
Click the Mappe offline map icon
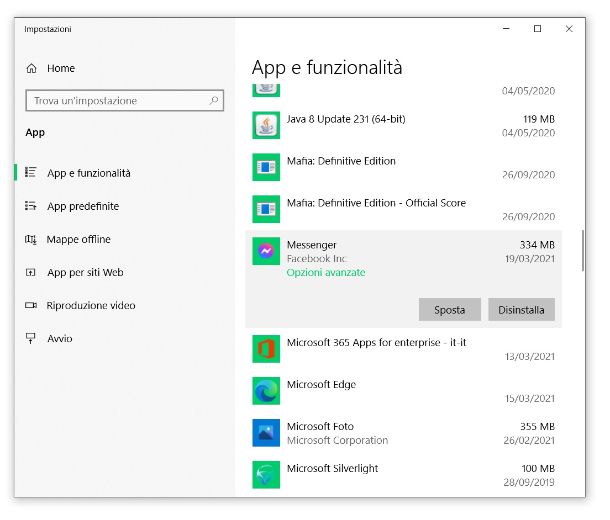31,239
